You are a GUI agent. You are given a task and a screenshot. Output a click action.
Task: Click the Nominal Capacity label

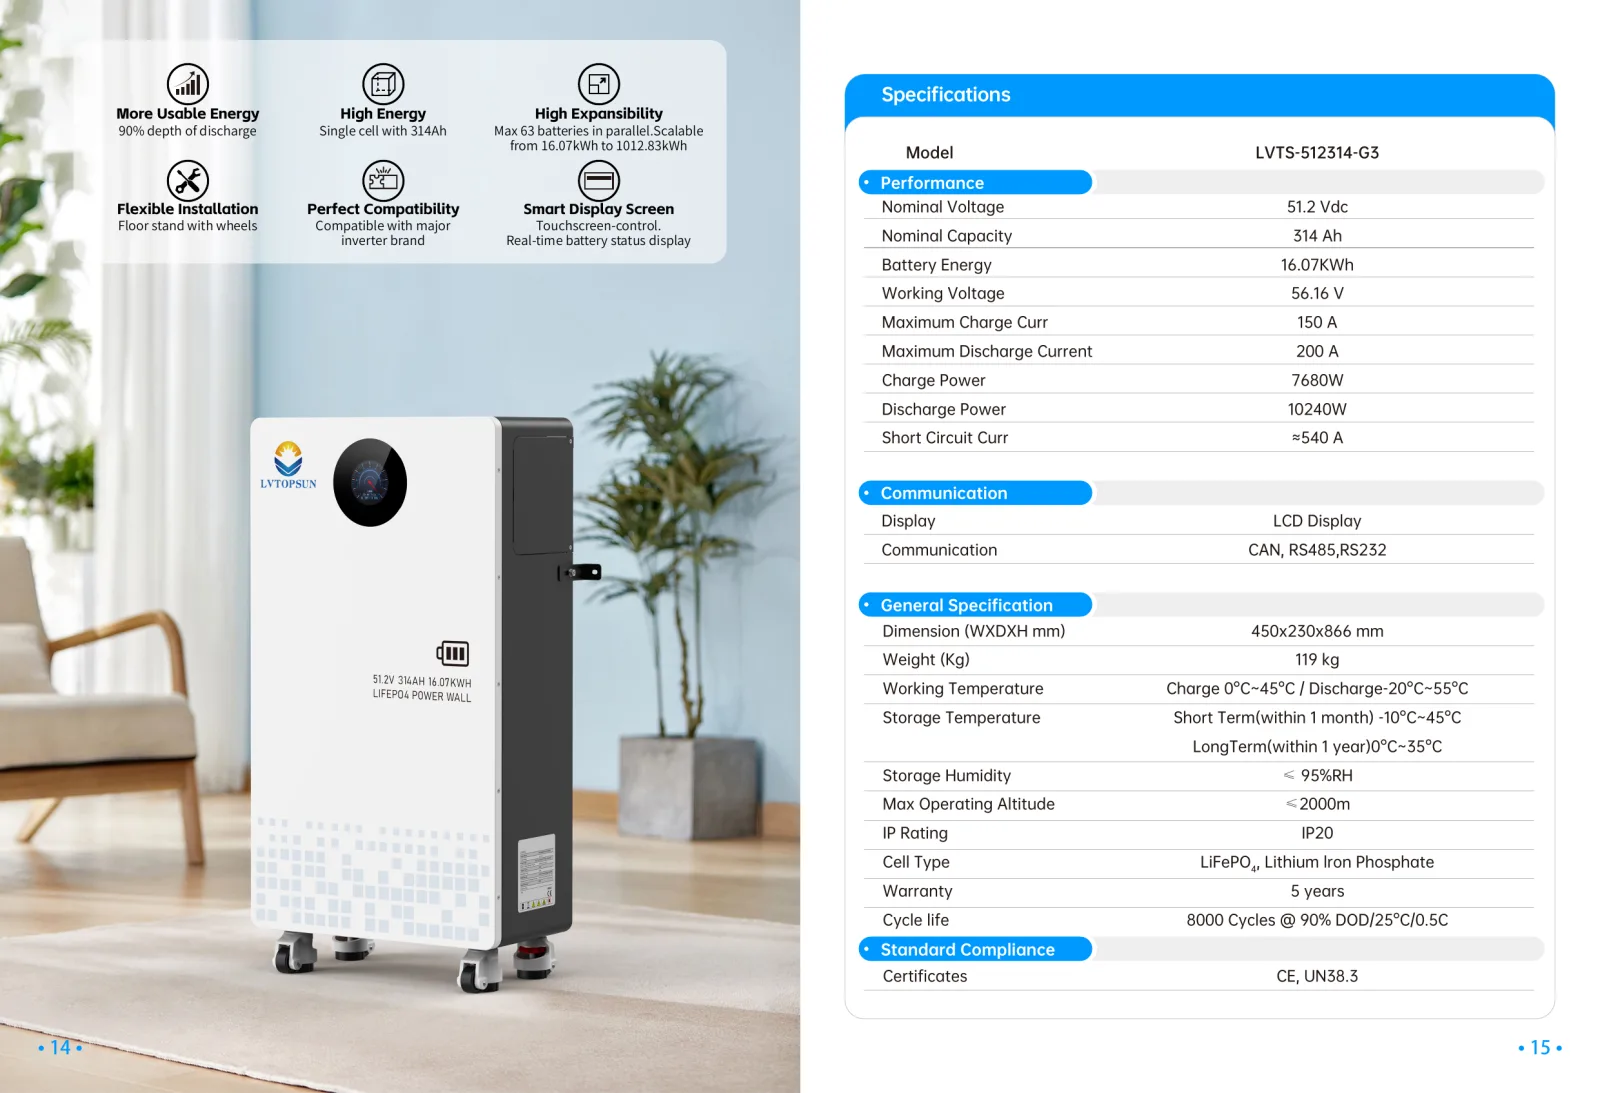[x=947, y=236]
